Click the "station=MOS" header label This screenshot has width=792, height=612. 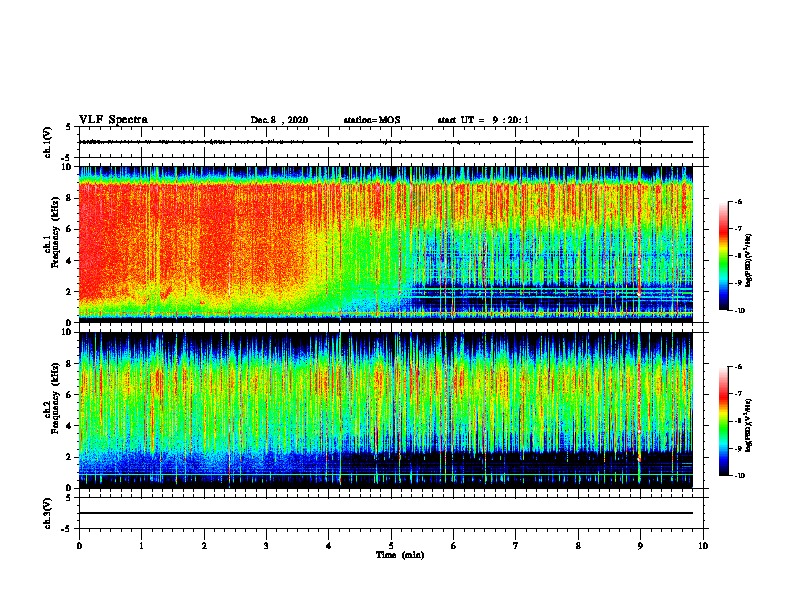tap(372, 120)
